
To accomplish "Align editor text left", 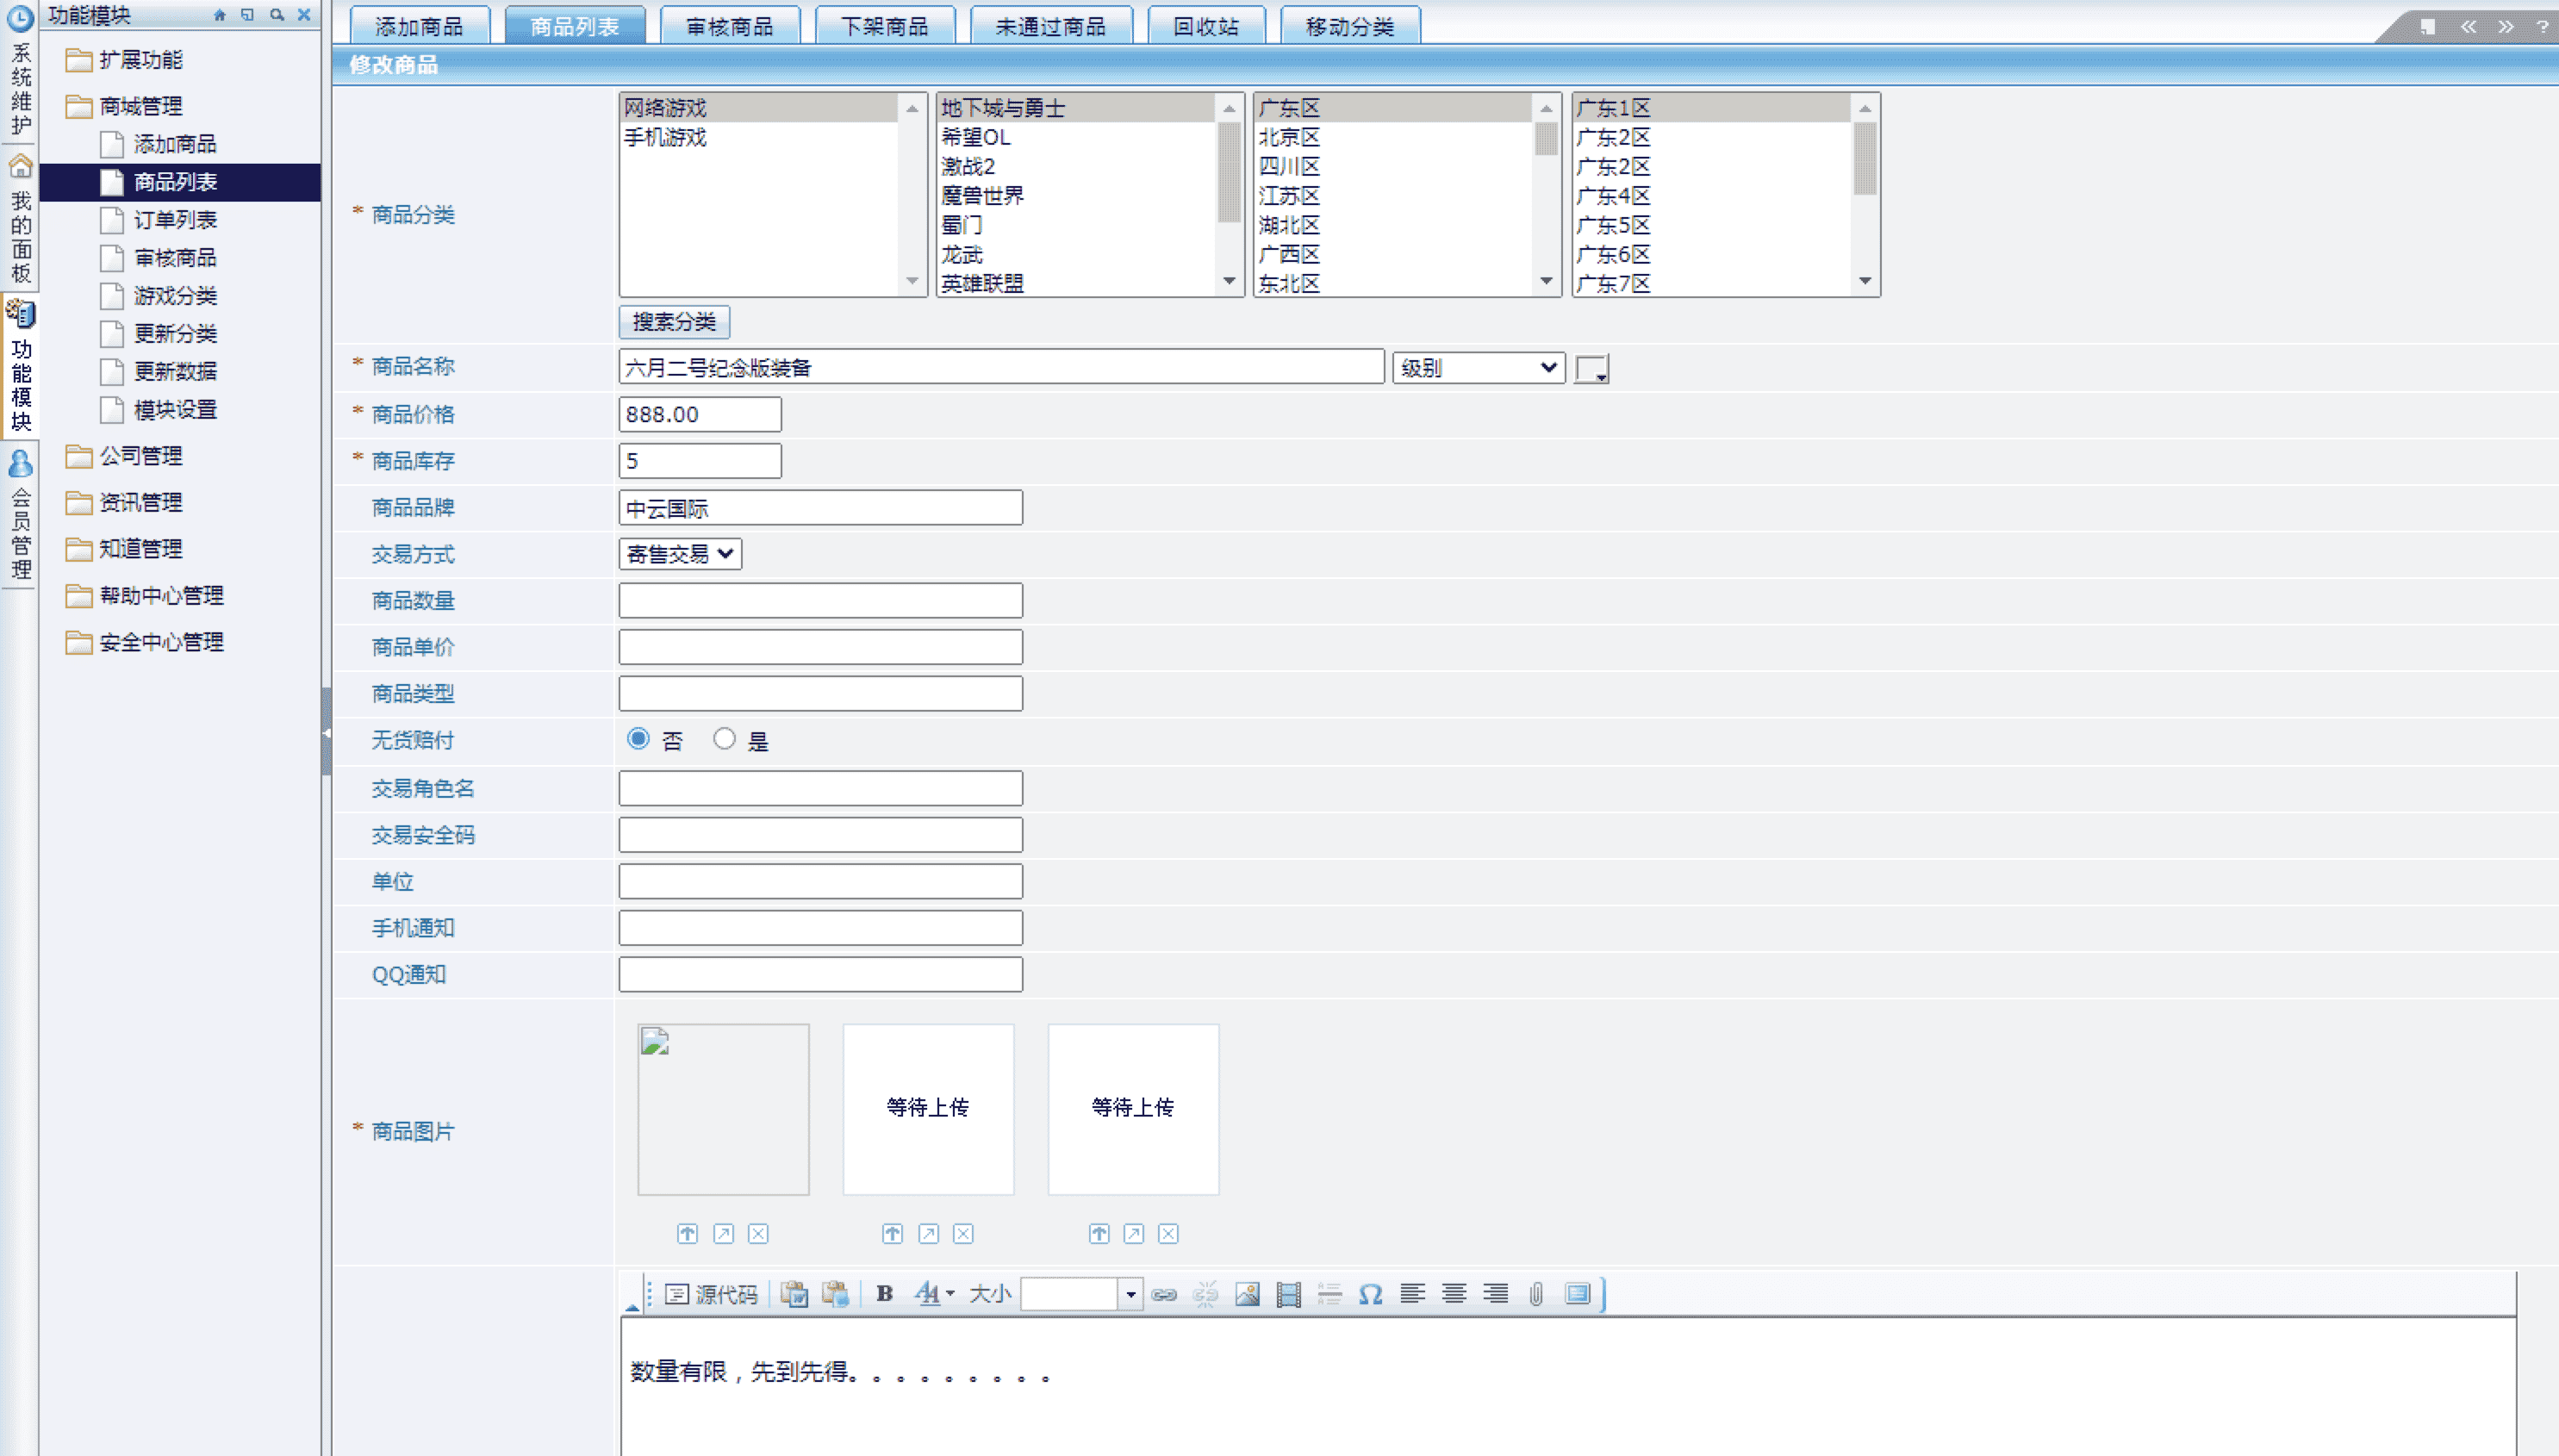I will point(1412,1294).
